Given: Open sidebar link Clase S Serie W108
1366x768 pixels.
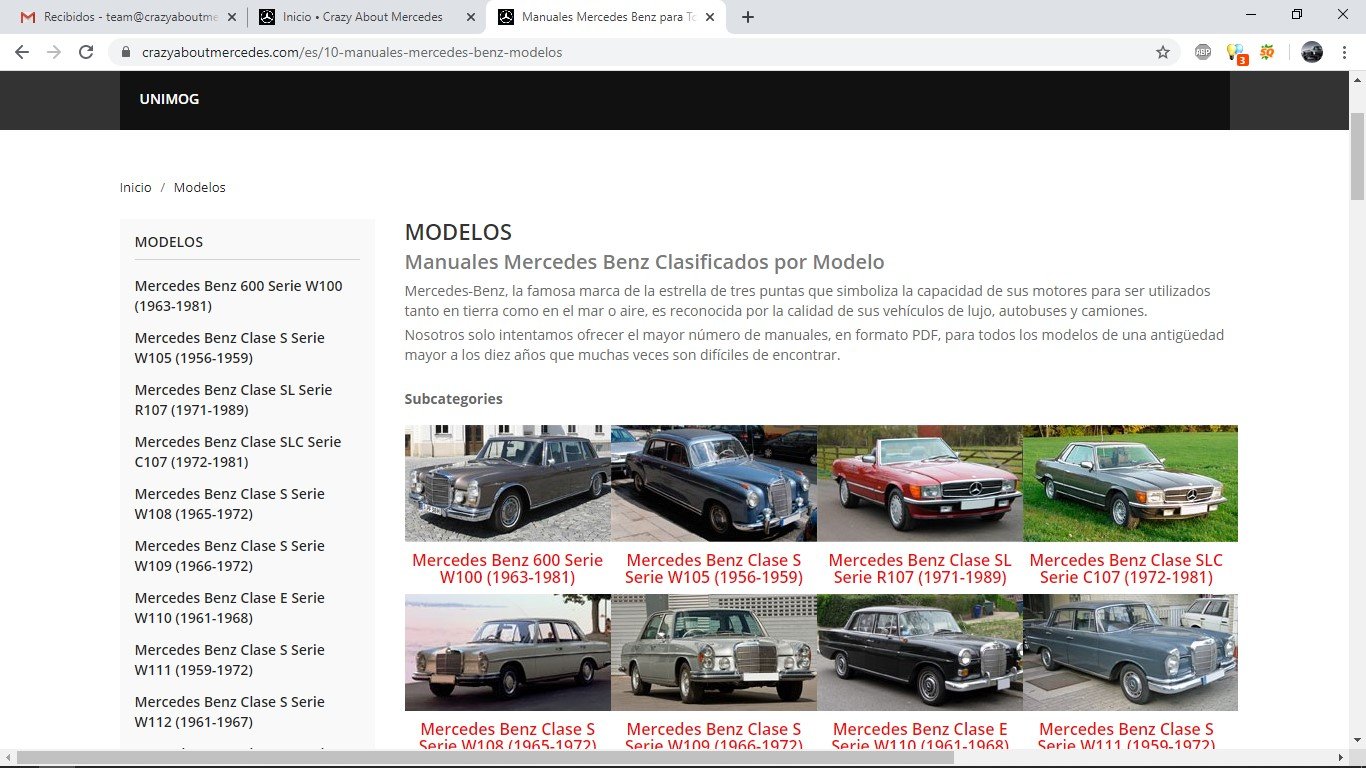Looking at the screenshot, I should pyautogui.click(x=230, y=504).
